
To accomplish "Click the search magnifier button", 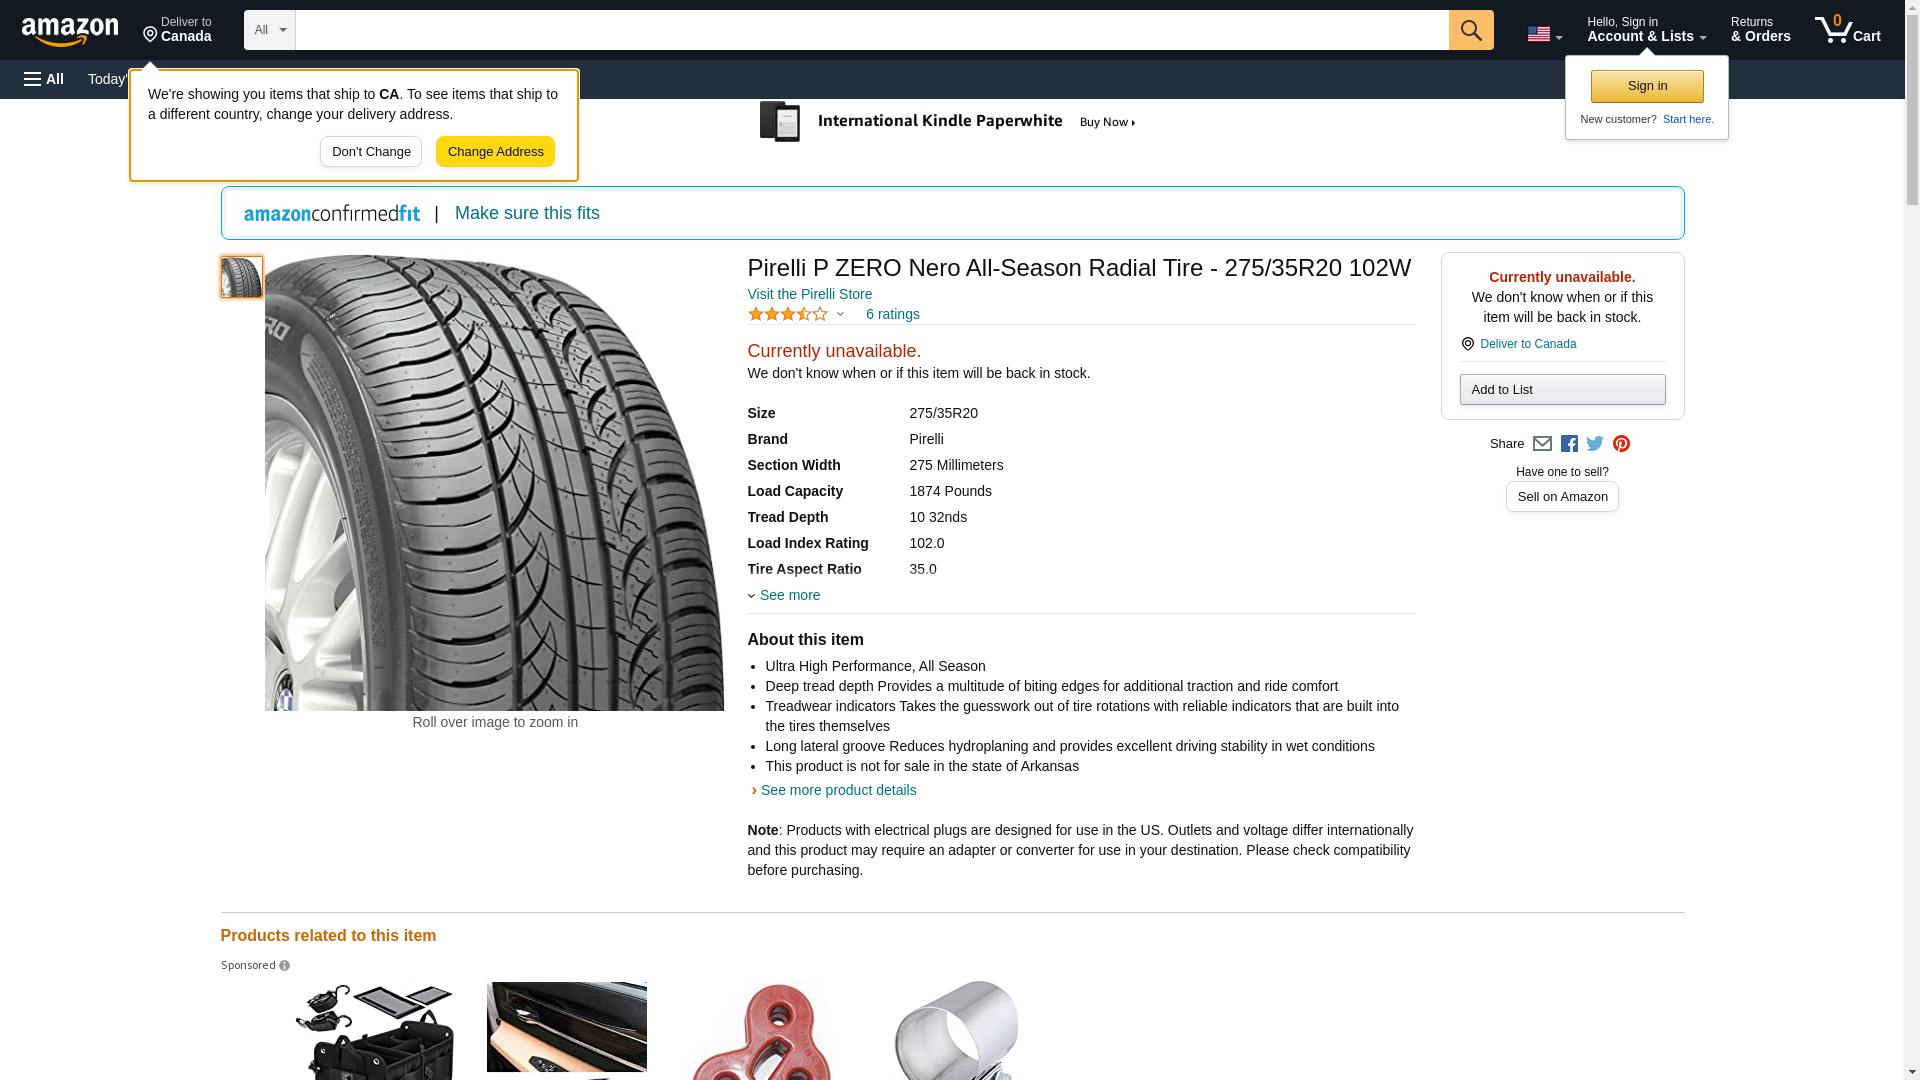I will click(x=1470, y=30).
